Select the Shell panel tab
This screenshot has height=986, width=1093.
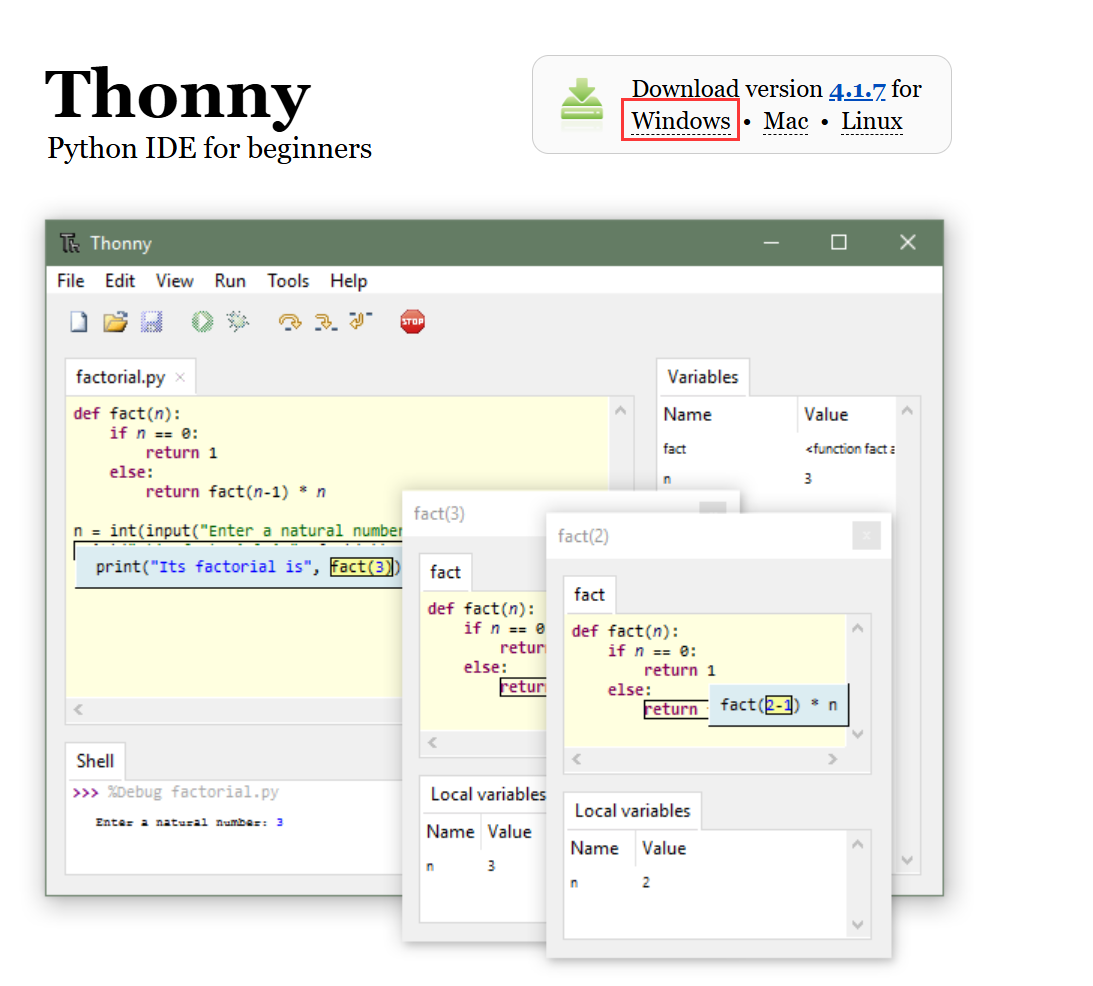(x=95, y=761)
